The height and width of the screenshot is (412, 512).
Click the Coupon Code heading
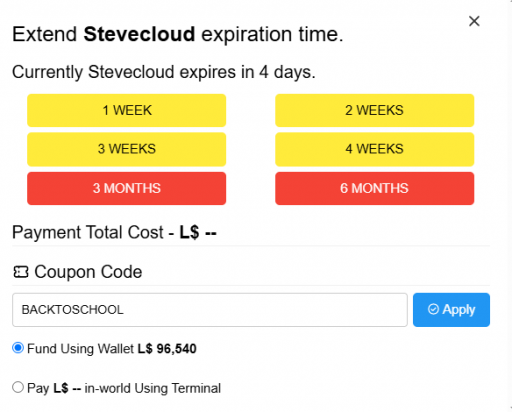click(x=88, y=272)
